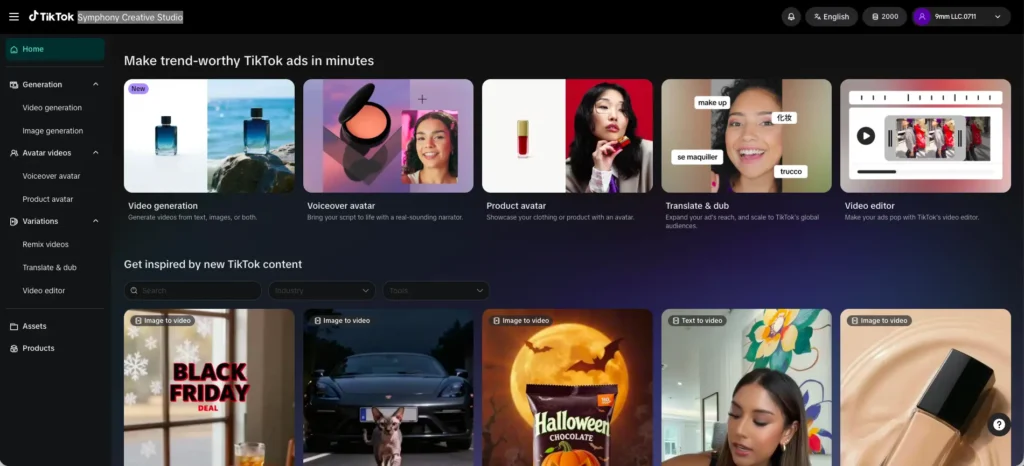Open the Industry filter dropdown
This screenshot has height=466, width=1024.
[x=322, y=290]
